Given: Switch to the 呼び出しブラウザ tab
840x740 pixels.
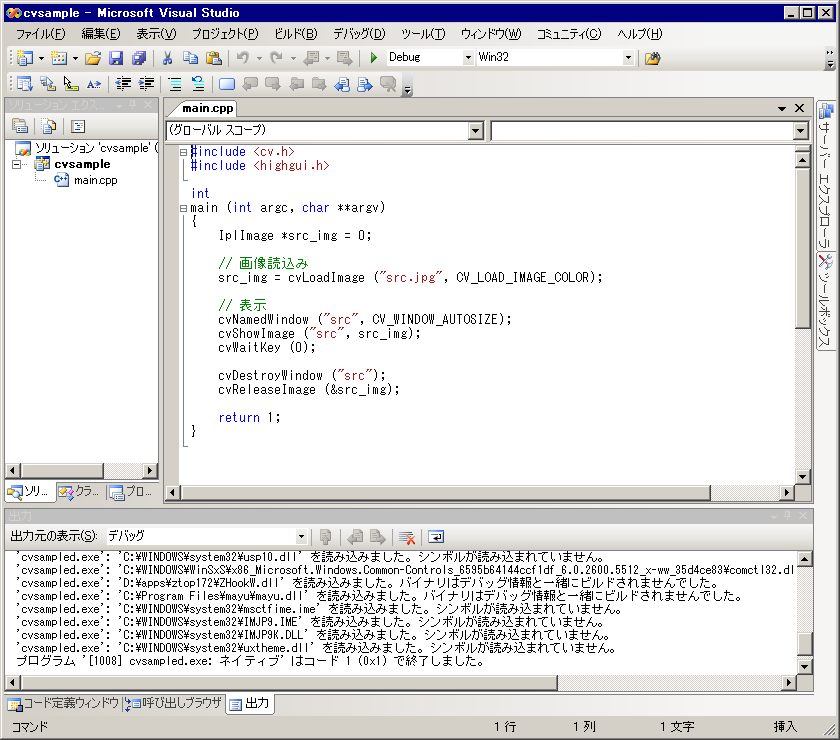Looking at the screenshot, I should pyautogui.click(x=174, y=703).
